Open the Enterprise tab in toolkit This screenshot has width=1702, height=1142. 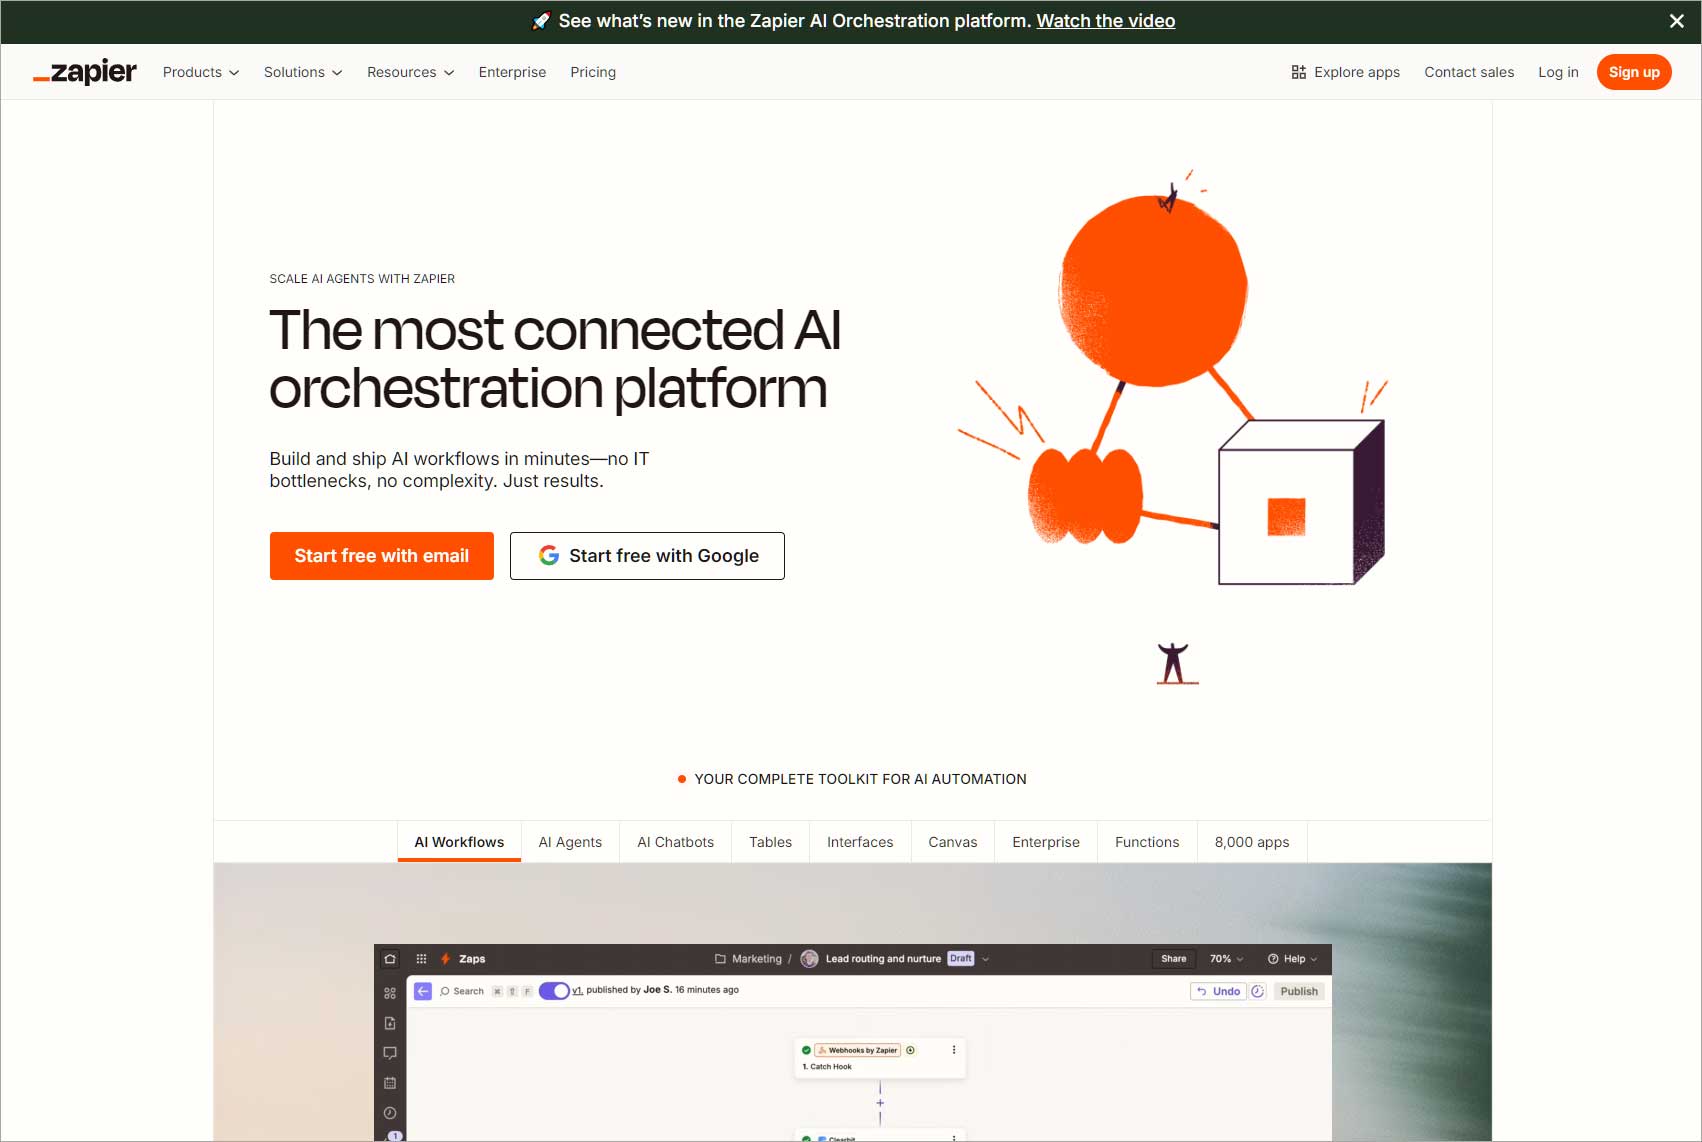pyautogui.click(x=1046, y=842)
